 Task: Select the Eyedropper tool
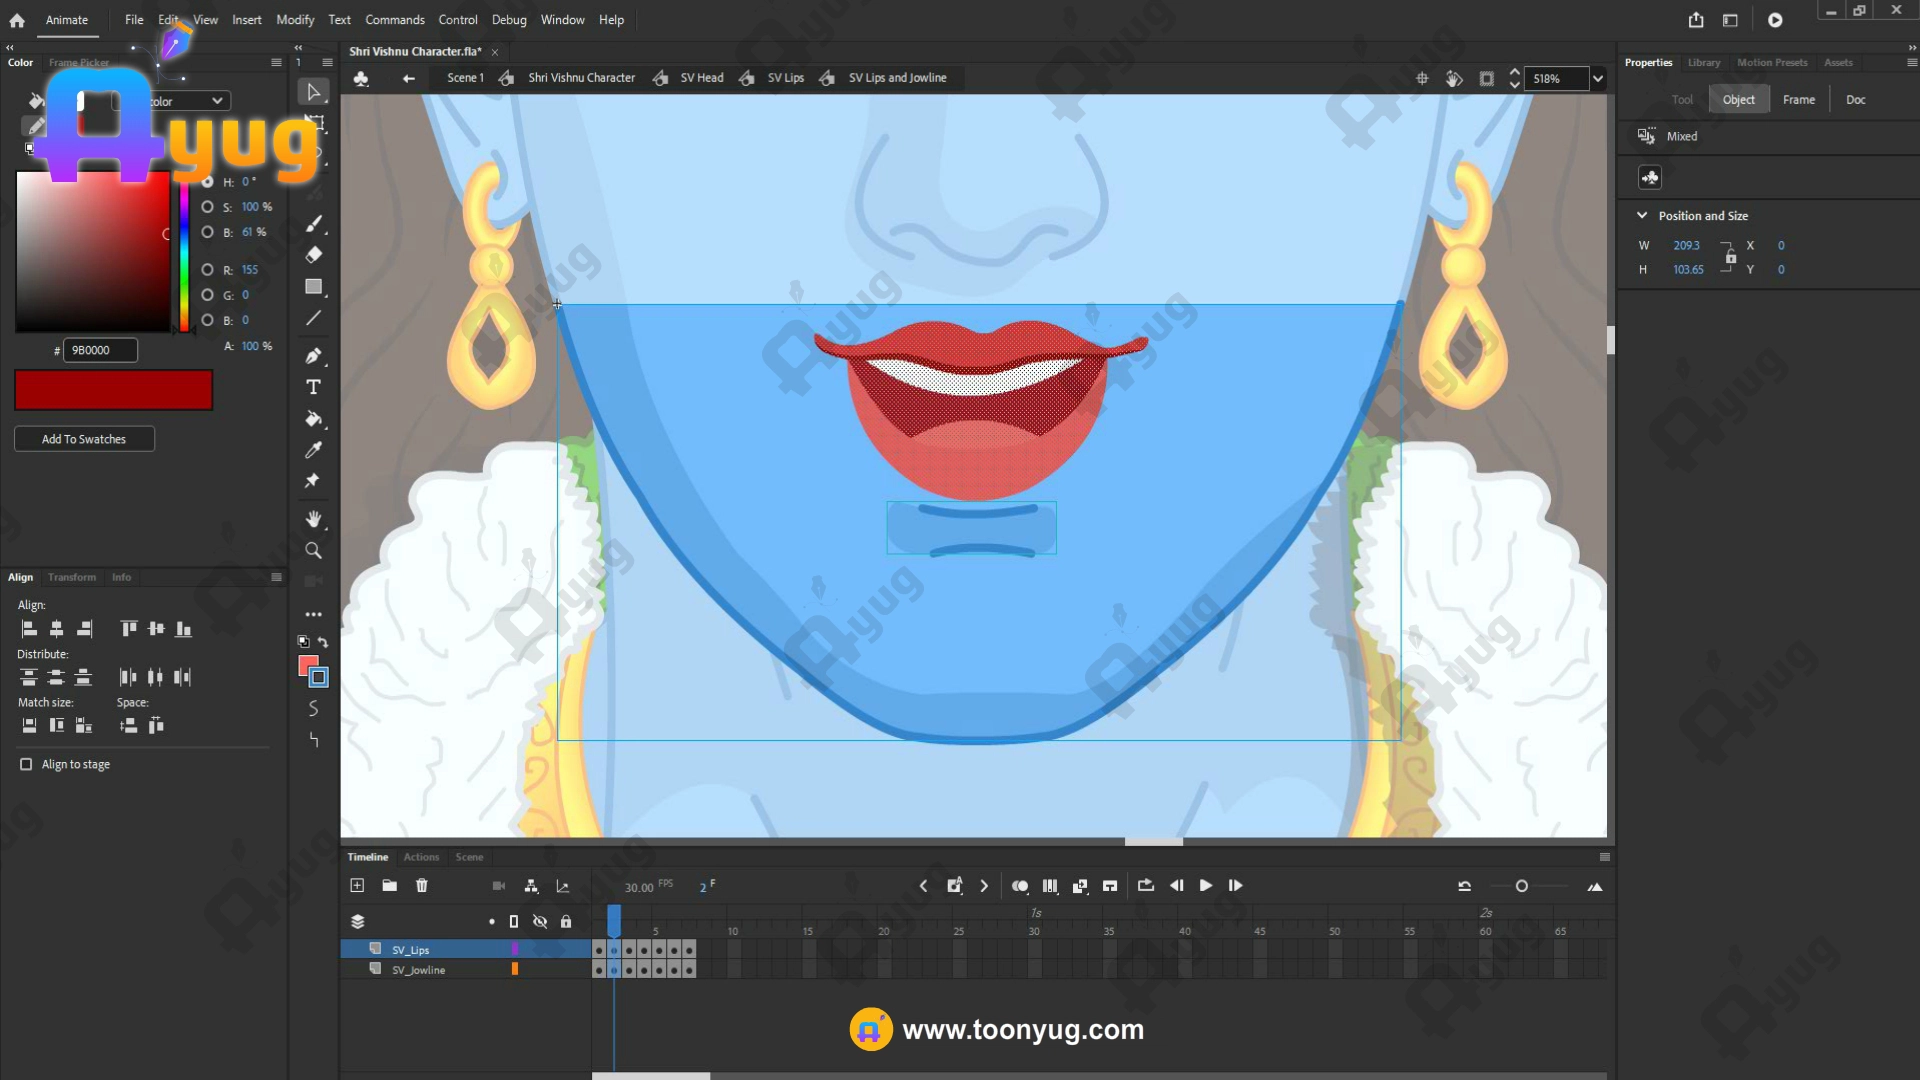click(313, 450)
